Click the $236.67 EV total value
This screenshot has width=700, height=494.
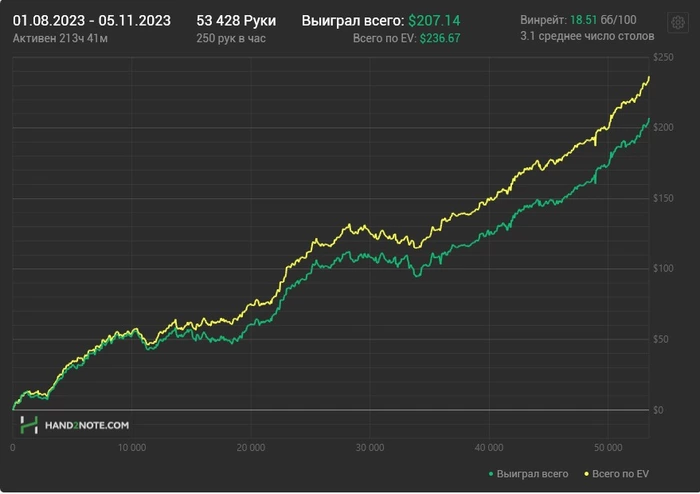tap(440, 38)
